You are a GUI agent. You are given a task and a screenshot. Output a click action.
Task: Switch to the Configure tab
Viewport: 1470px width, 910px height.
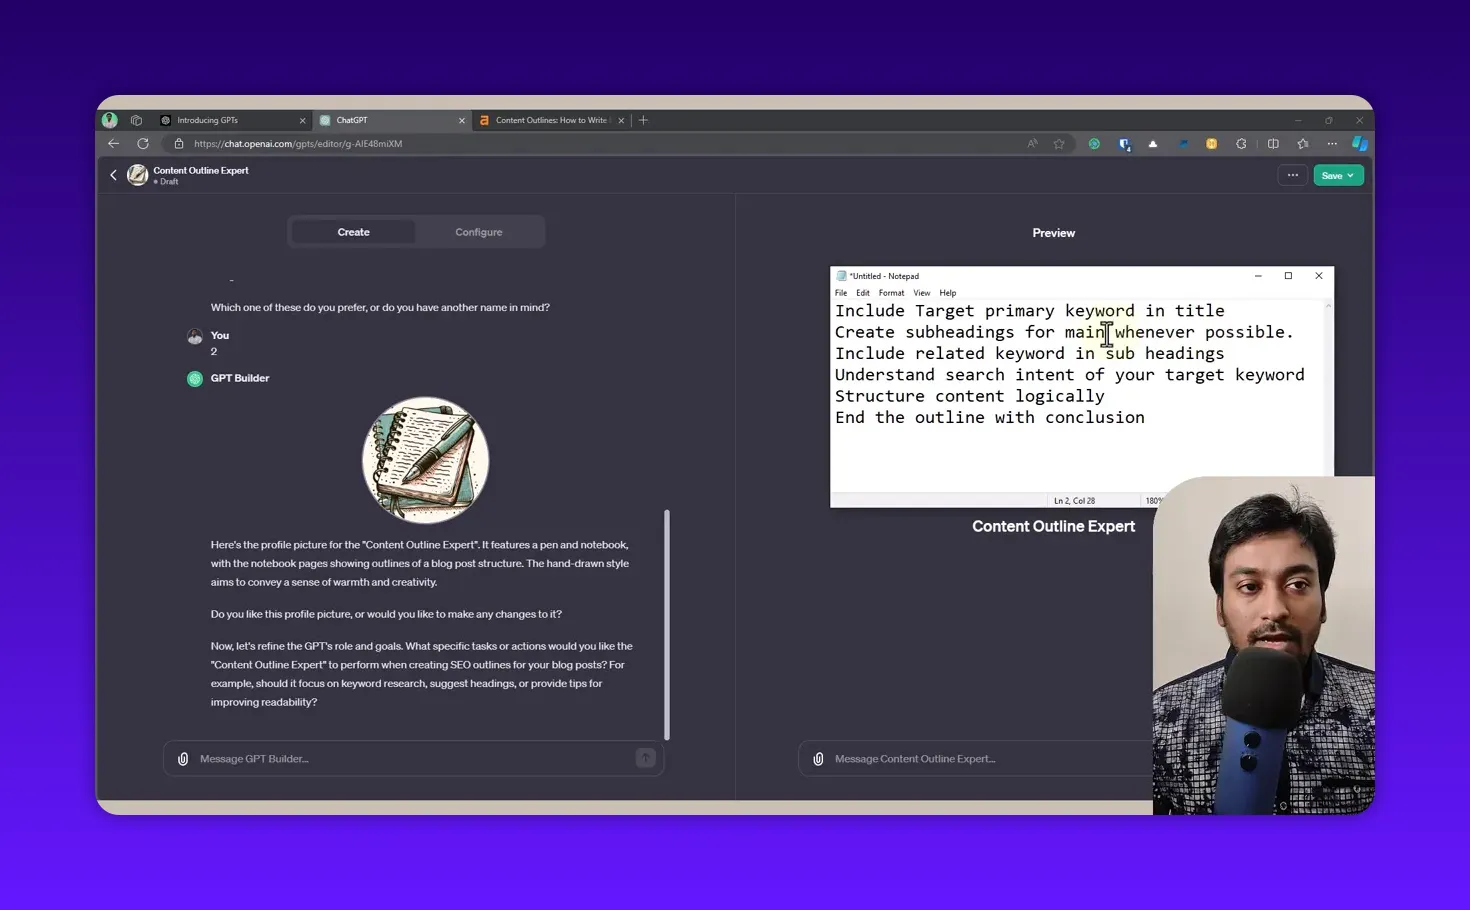coord(478,231)
